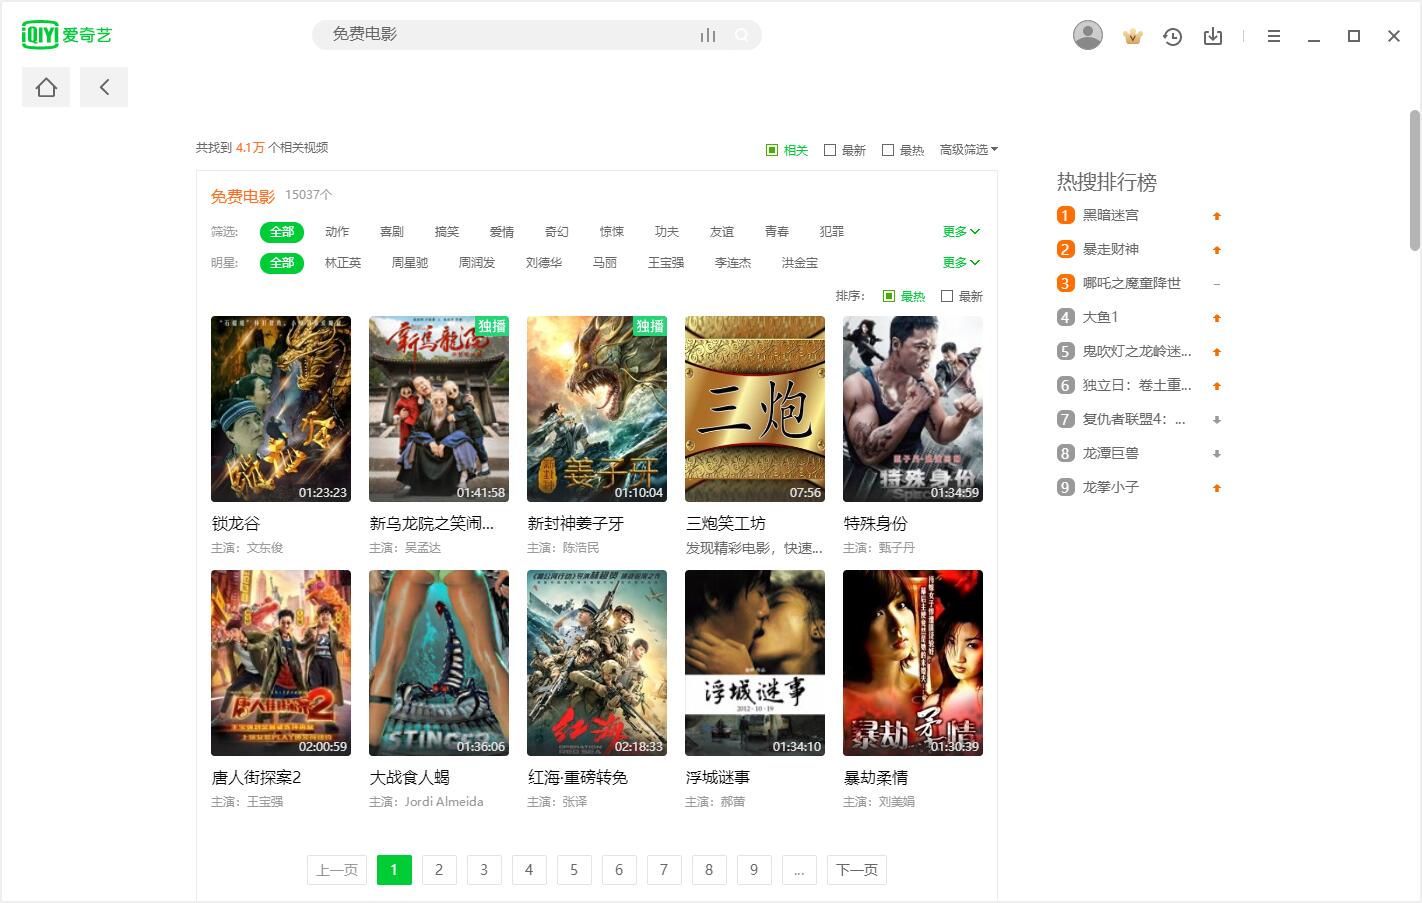Viewport: 1422px width, 903px height.
Task: Go to the 下一页 next page button
Action: click(x=856, y=870)
